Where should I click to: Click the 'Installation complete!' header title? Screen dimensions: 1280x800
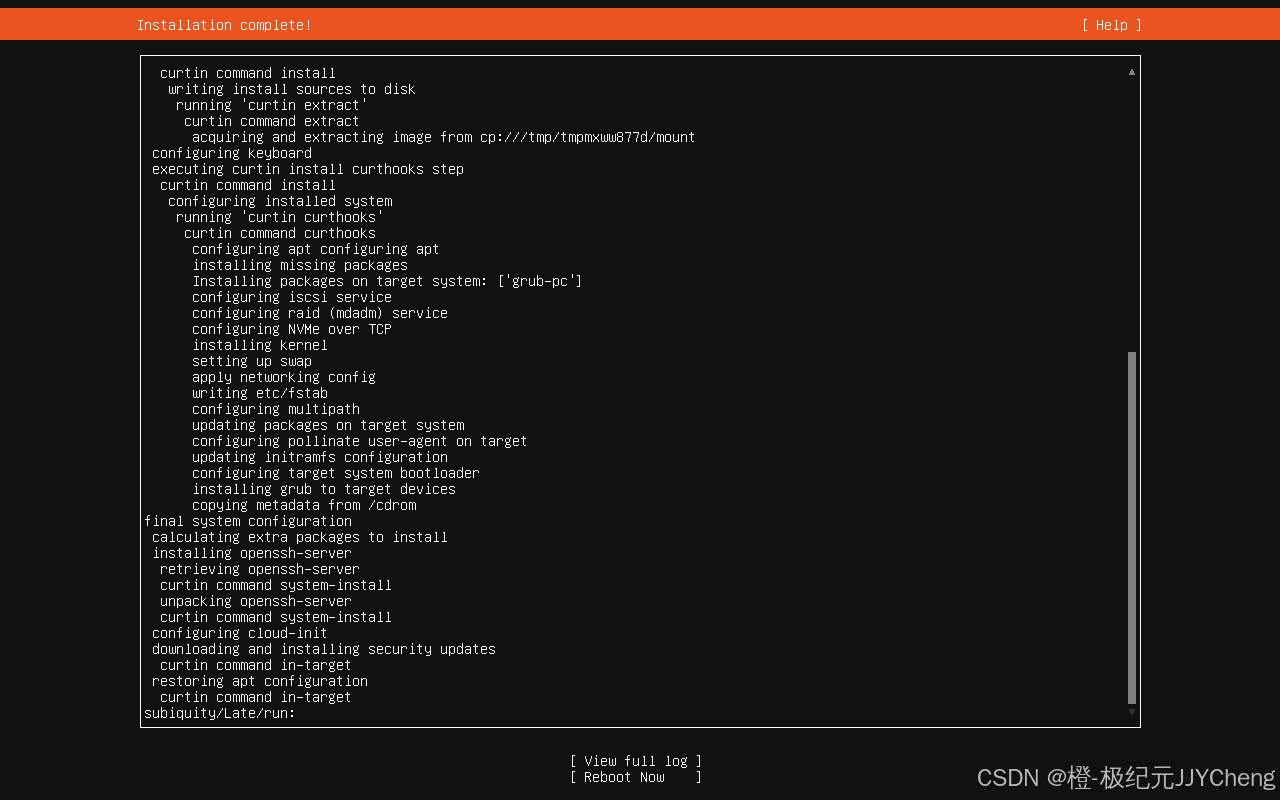[x=224, y=25]
